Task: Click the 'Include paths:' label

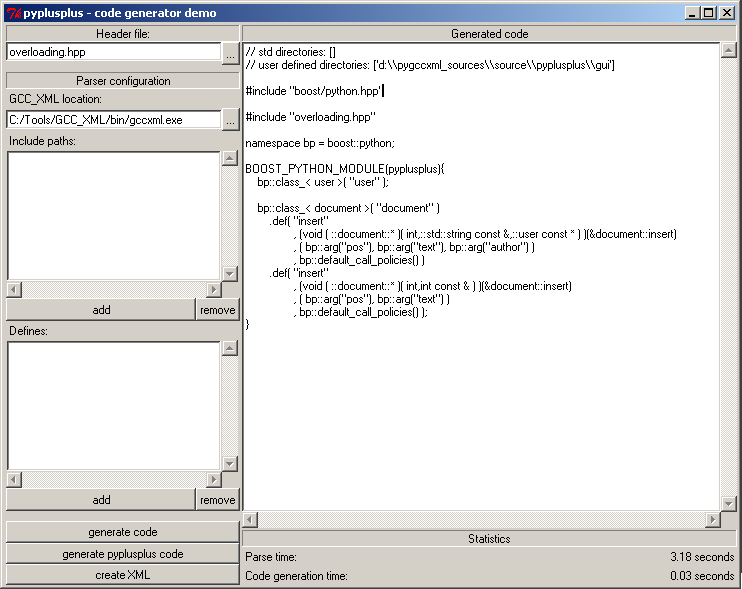Action: [42, 141]
